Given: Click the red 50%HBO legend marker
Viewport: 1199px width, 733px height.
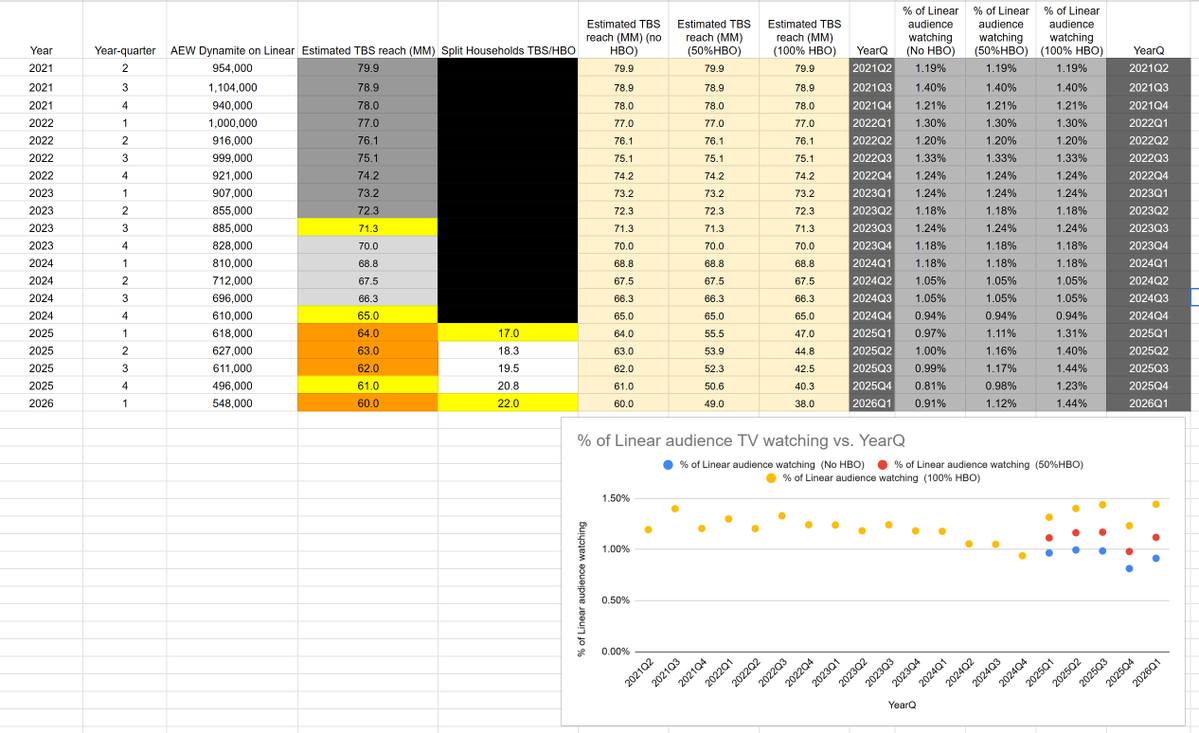Looking at the screenshot, I should pos(882,465).
